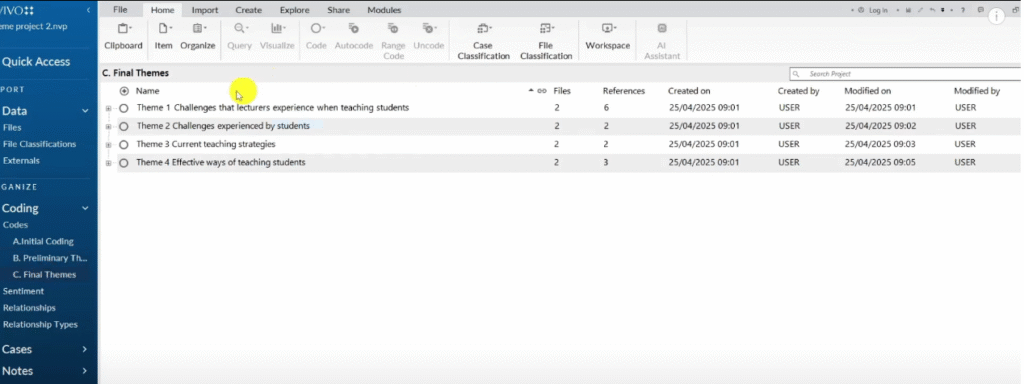This screenshot has width=1024, height=384.
Task: Select the Range Code tool
Action: [x=393, y=41]
